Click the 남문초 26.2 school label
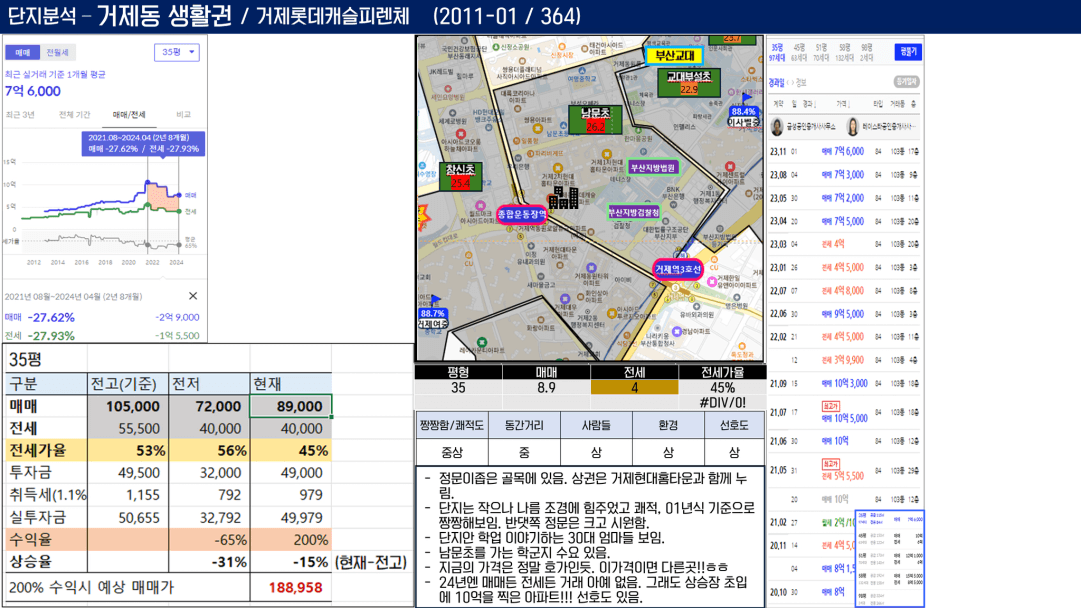The width and height of the screenshot is (1081, 608). tap(596, 119)
